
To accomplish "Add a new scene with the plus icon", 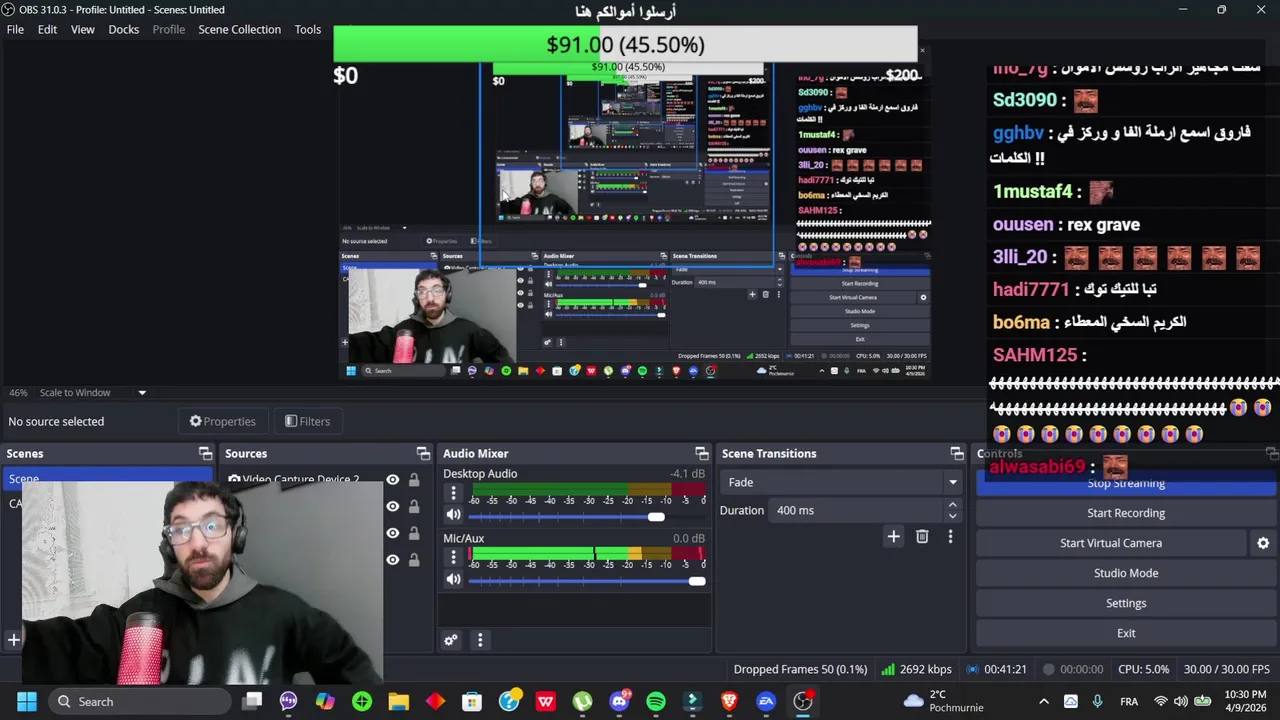I will coord(14,639).
